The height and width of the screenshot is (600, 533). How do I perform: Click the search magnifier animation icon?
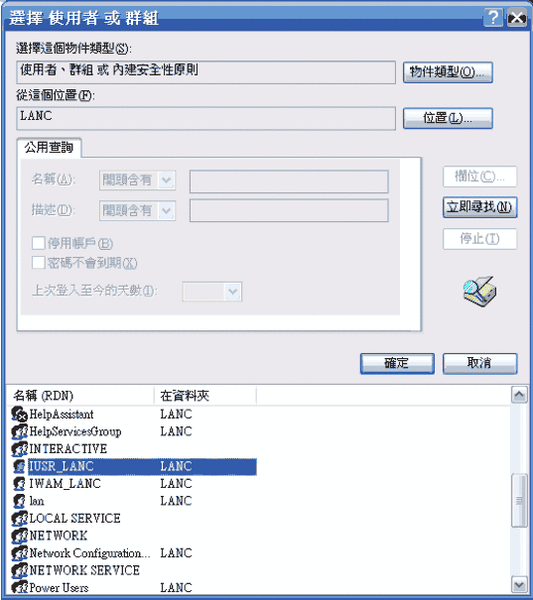click(x=479, y=292)
